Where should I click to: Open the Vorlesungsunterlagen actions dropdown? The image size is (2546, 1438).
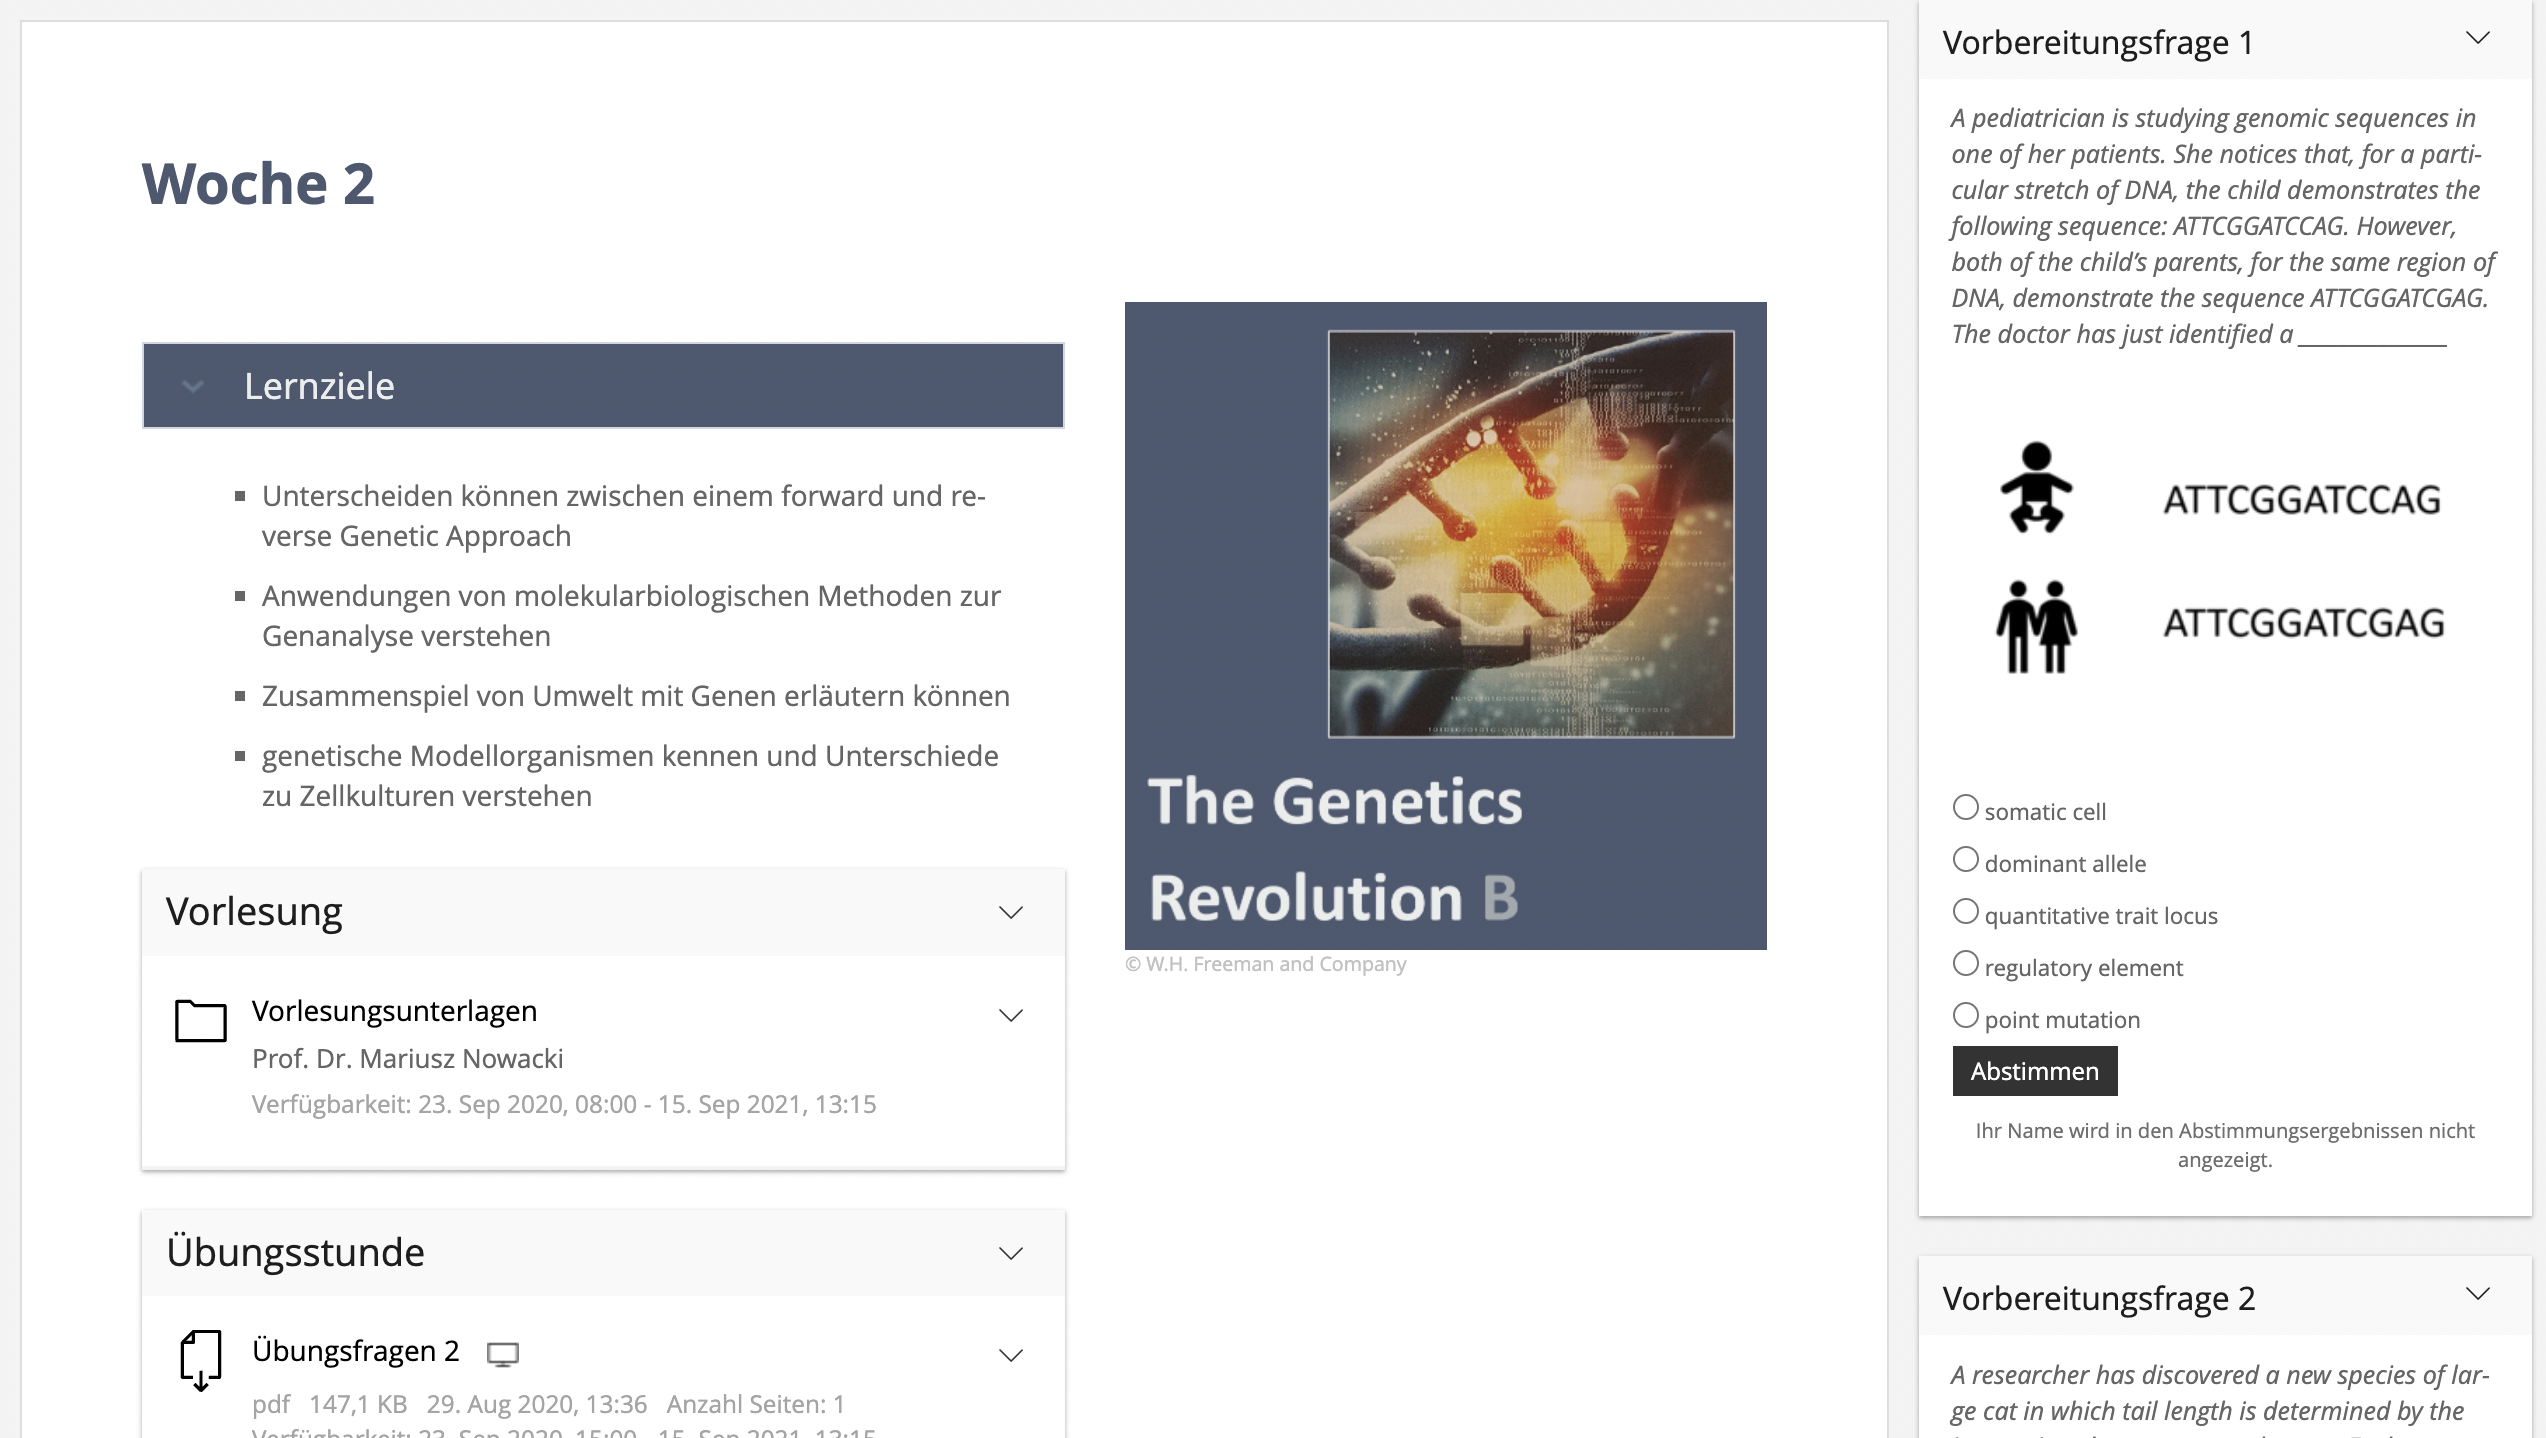click(1011, 1015)
